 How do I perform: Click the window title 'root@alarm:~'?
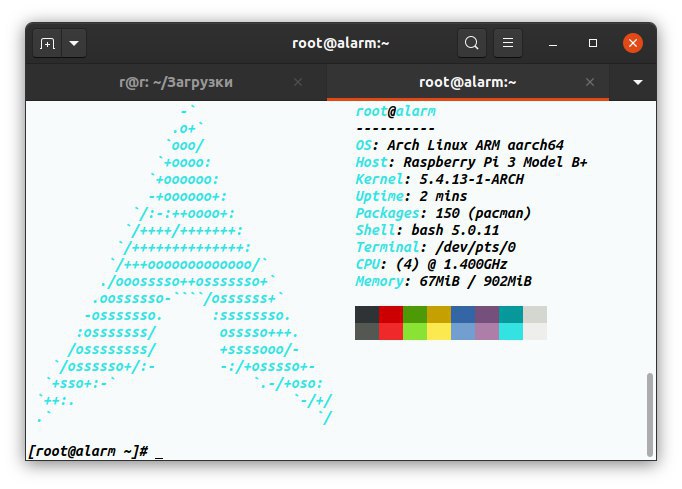[341, 43]
